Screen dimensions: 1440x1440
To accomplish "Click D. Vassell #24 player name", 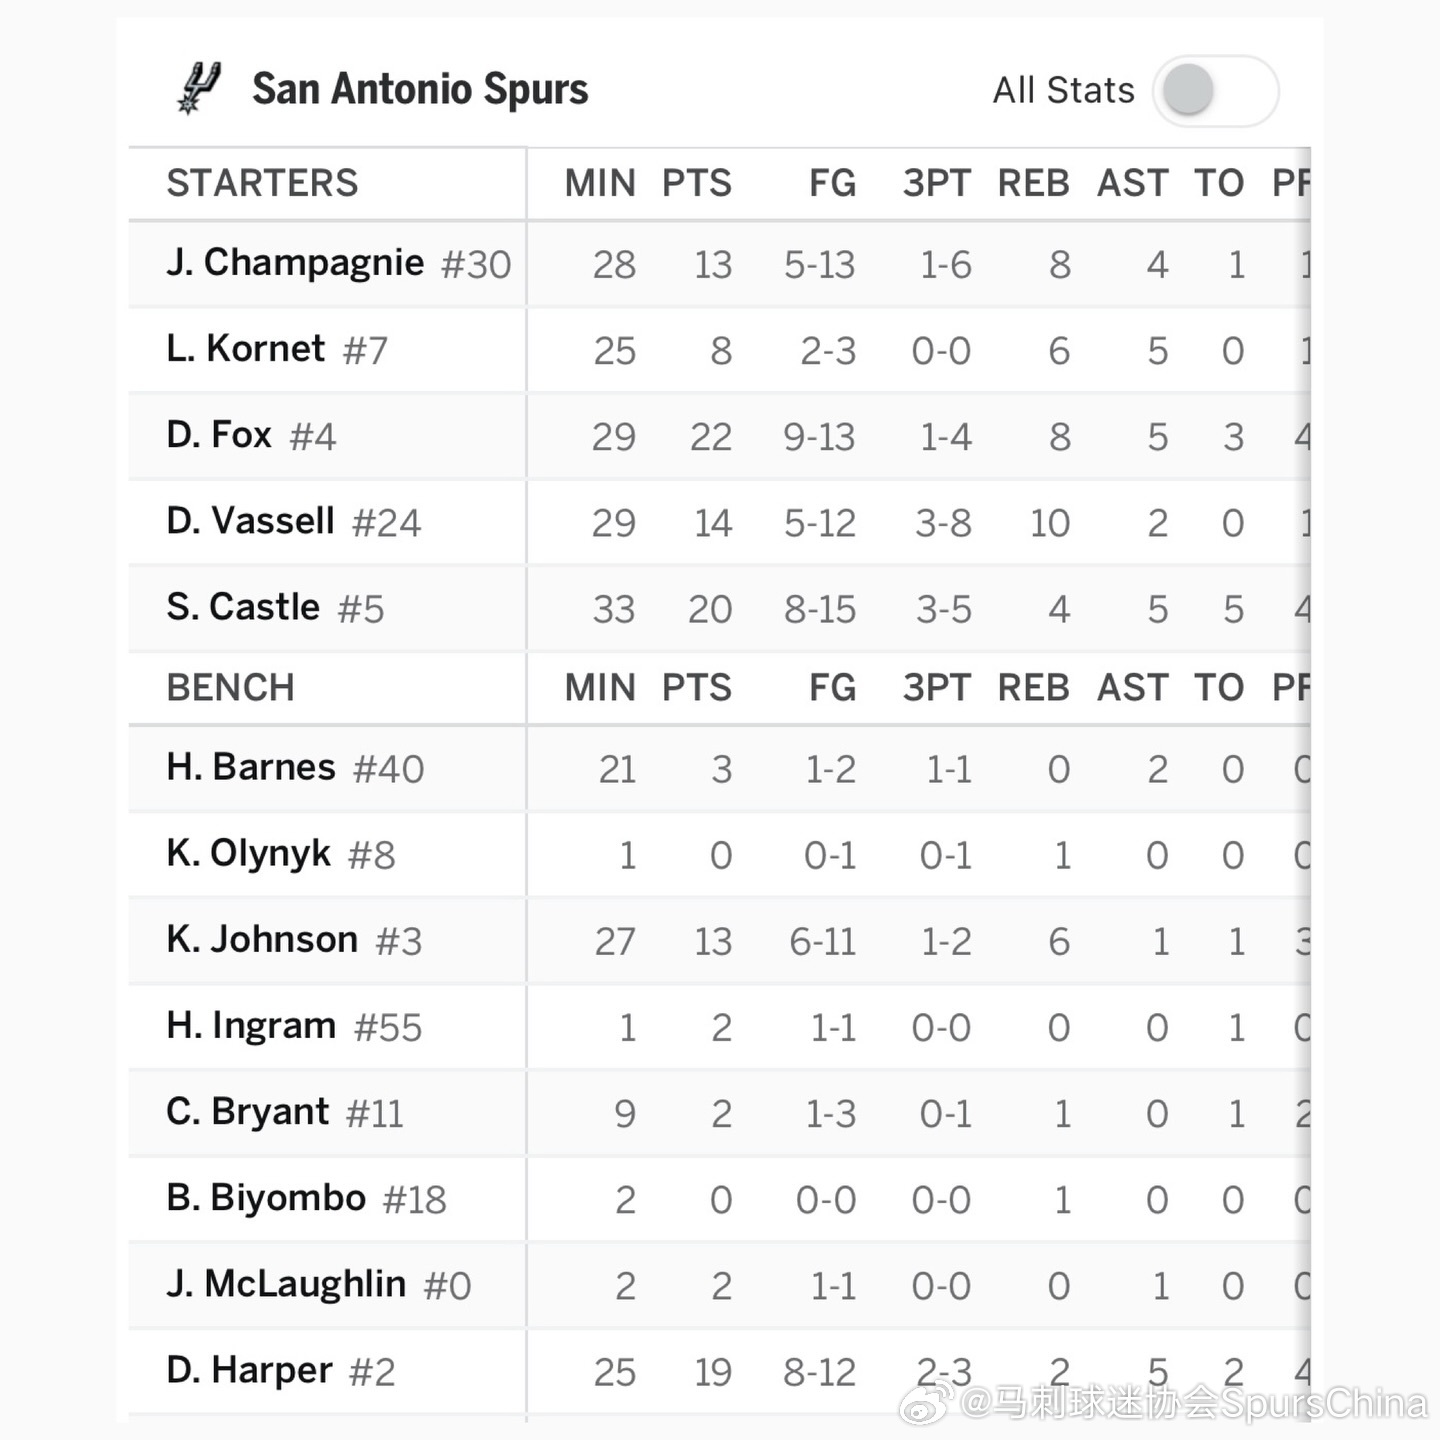I will [x=294, y=521].
